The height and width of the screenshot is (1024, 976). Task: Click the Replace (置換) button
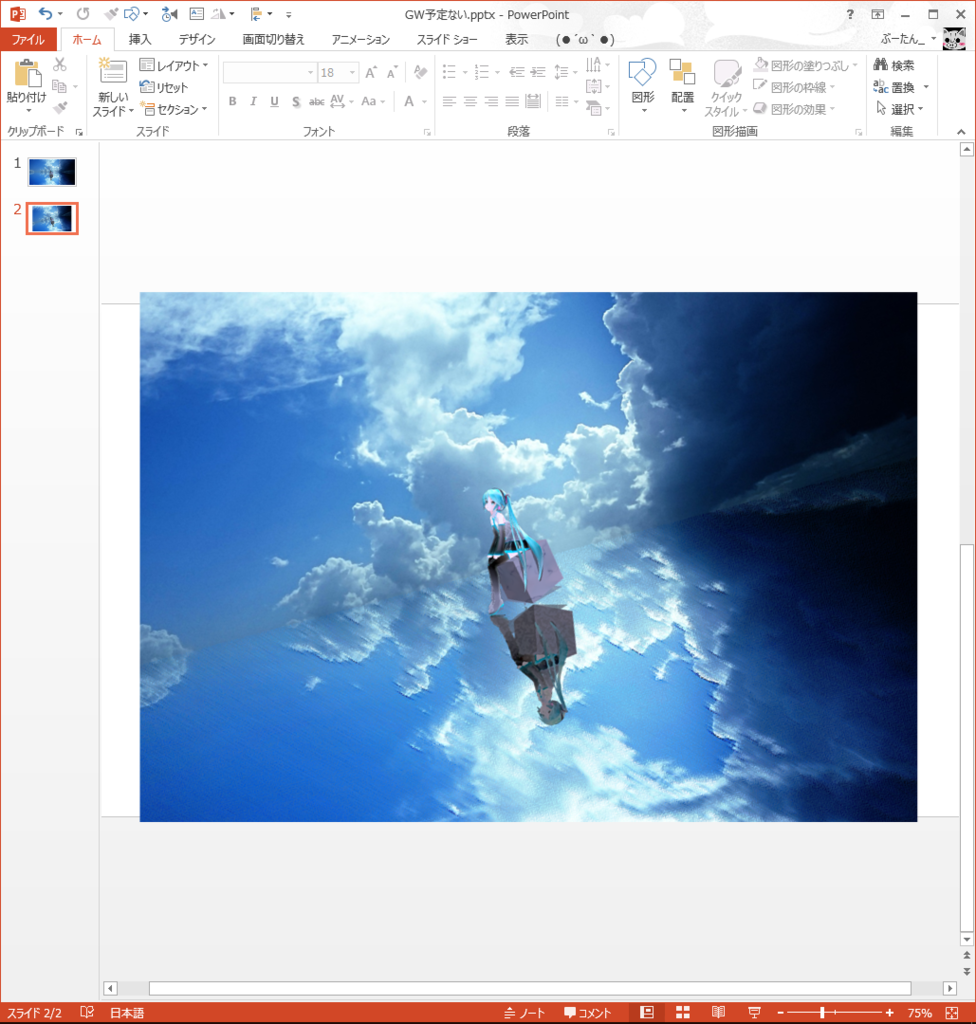pos(895,87)
